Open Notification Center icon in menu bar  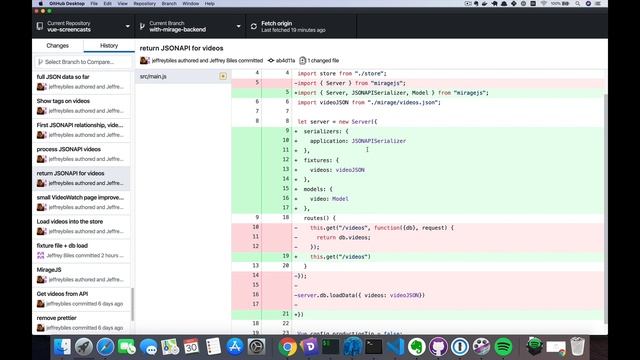click(598, 3)
